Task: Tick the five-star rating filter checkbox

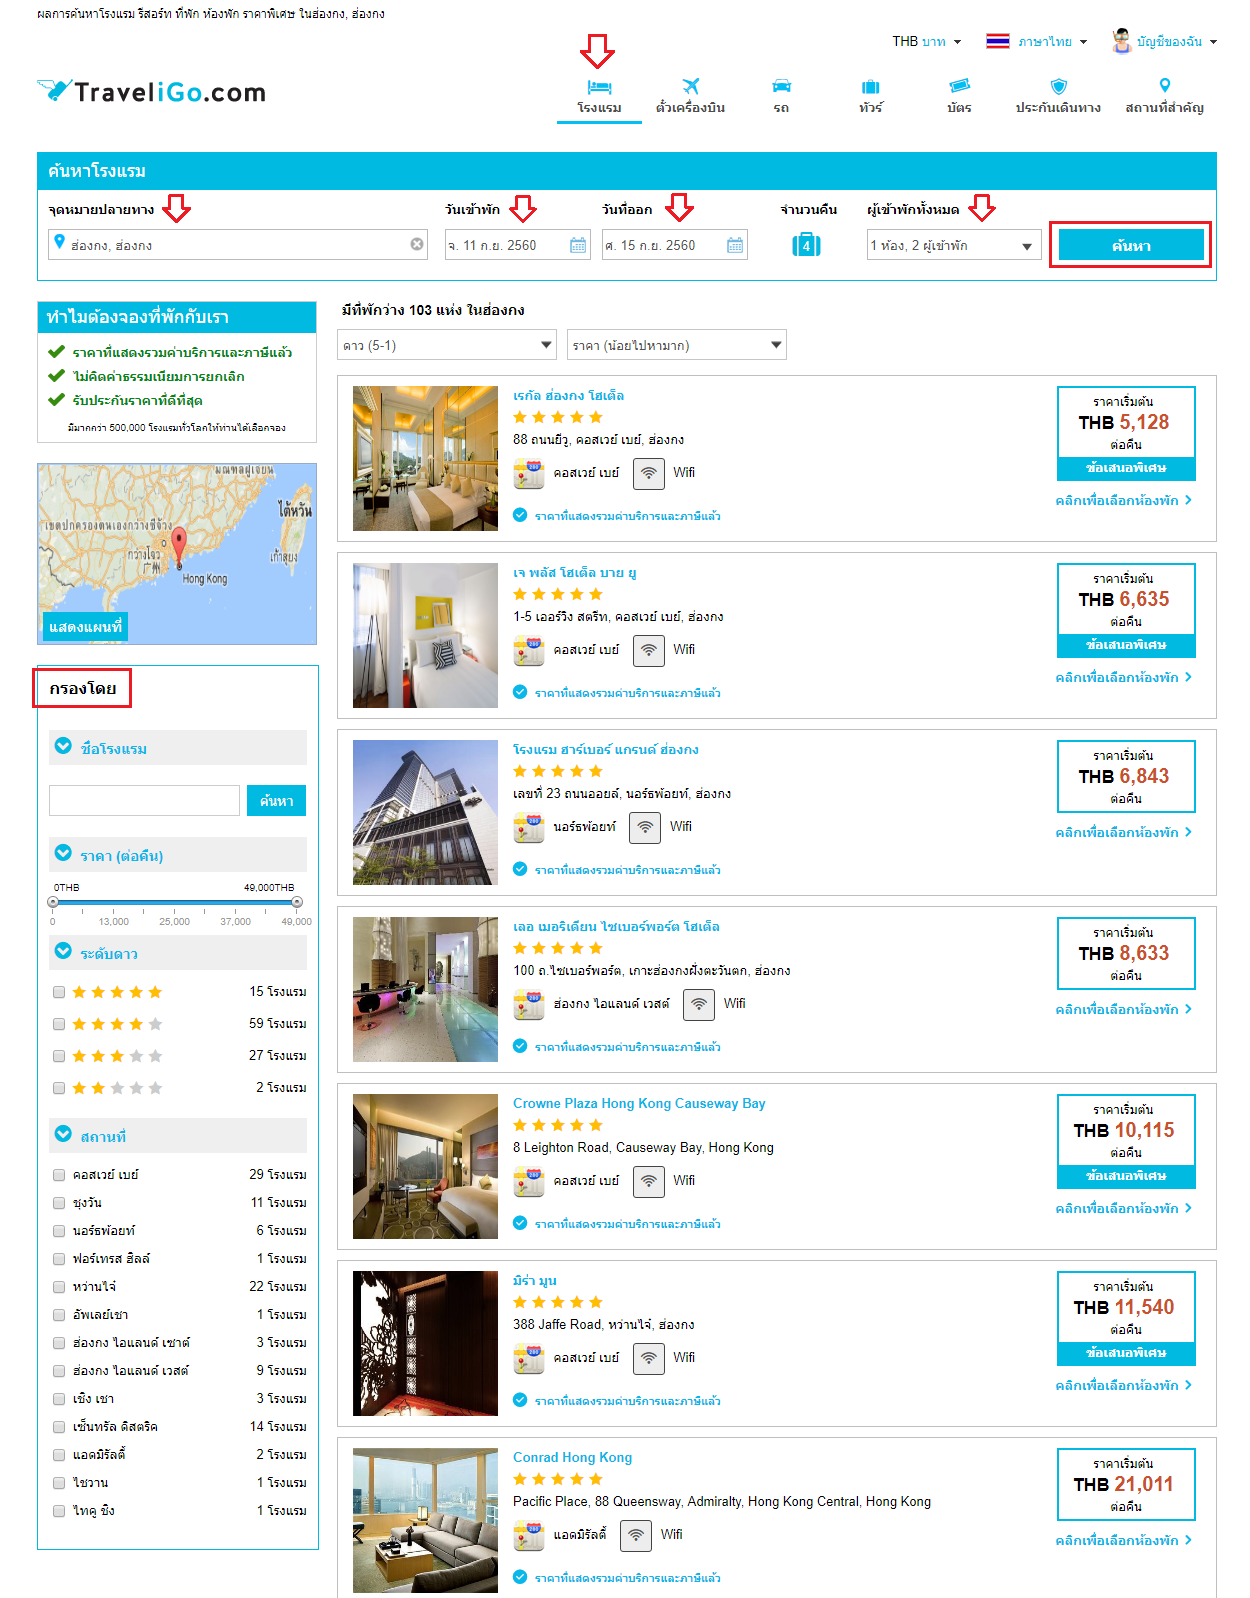Action: coord(59,992)
